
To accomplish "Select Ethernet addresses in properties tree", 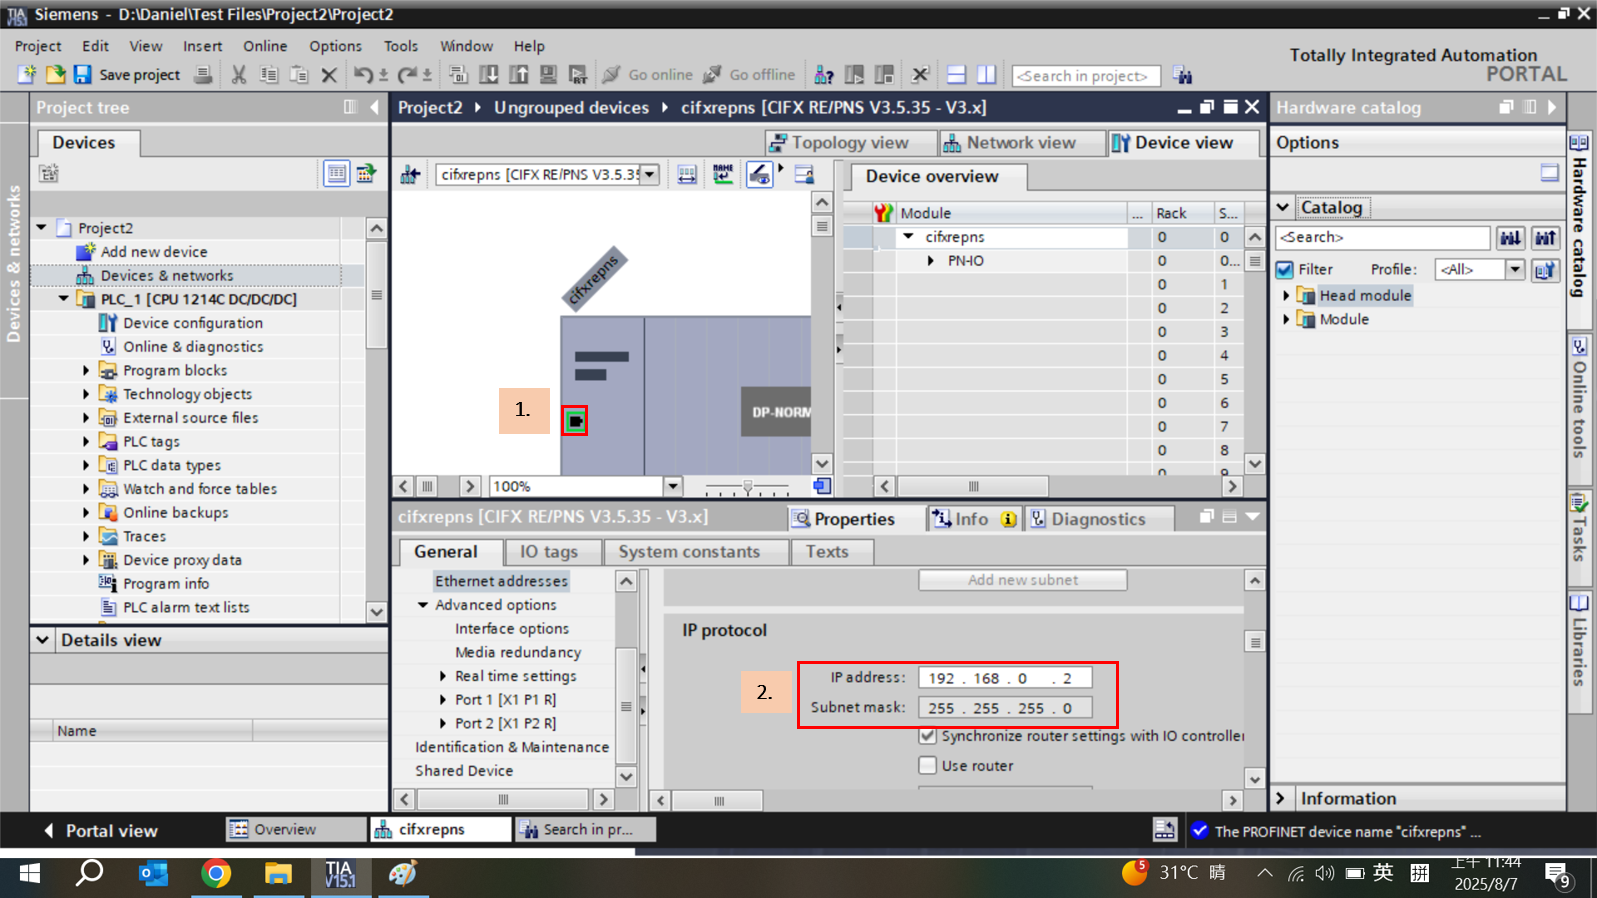I will 501,581.
